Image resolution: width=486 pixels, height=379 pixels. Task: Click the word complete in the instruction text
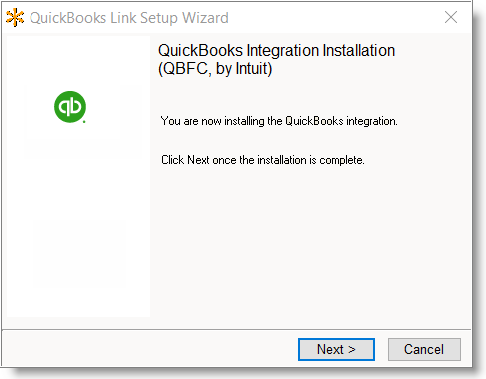click(x=341, y=160)
